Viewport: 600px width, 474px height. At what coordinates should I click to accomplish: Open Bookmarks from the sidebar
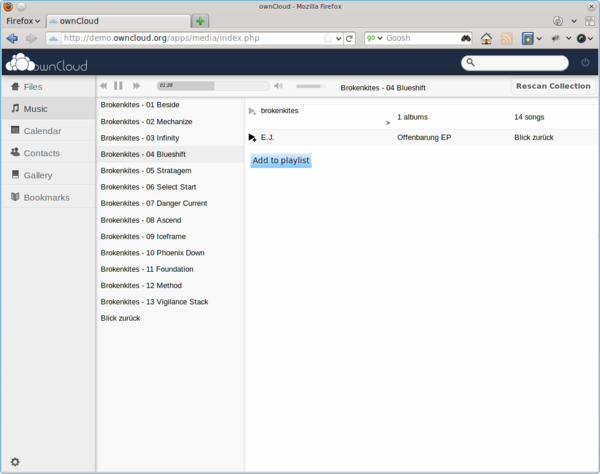point(48,197)
